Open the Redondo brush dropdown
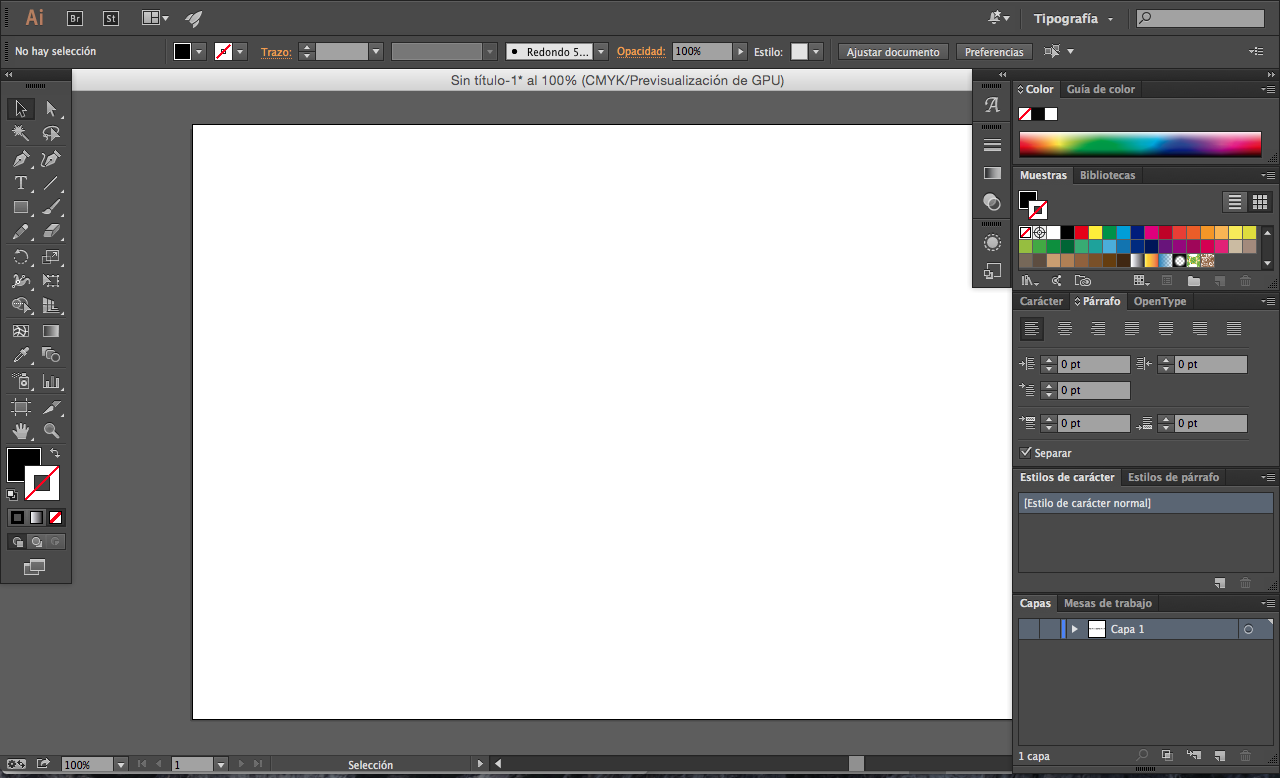 pyautogui.click(x=601, y=51)
